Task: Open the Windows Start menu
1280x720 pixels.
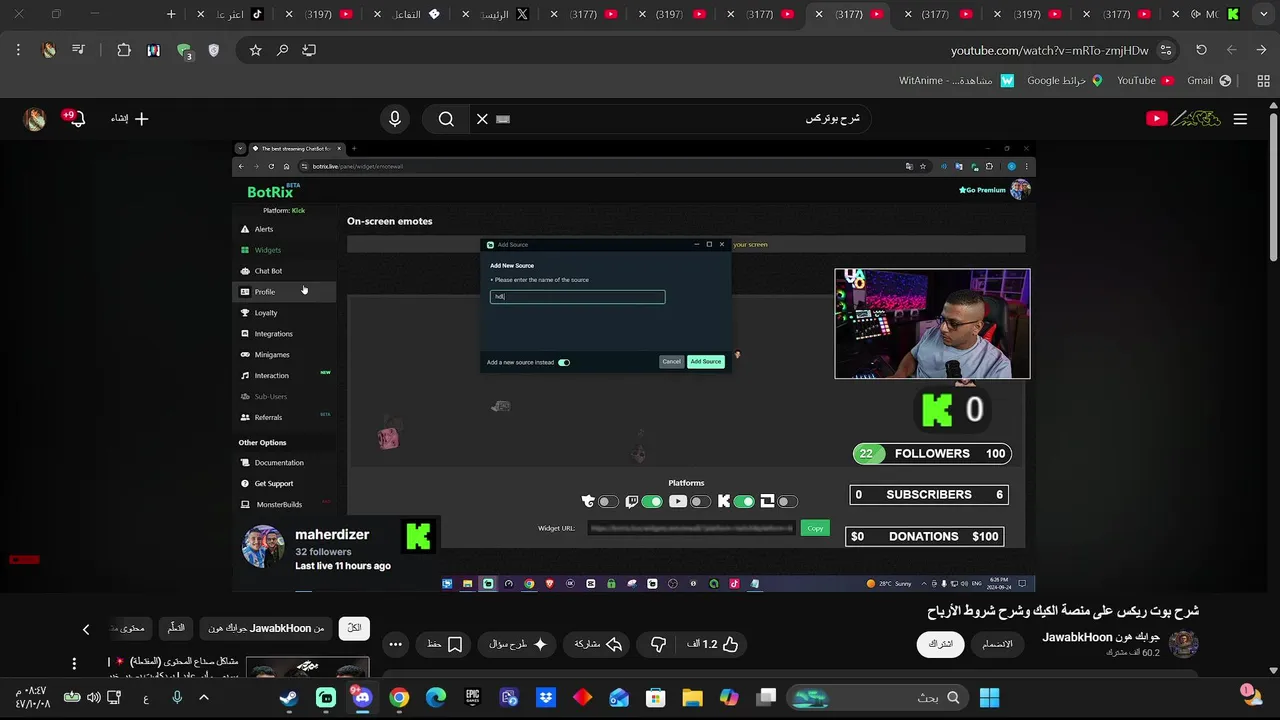Action: (989, 698)
